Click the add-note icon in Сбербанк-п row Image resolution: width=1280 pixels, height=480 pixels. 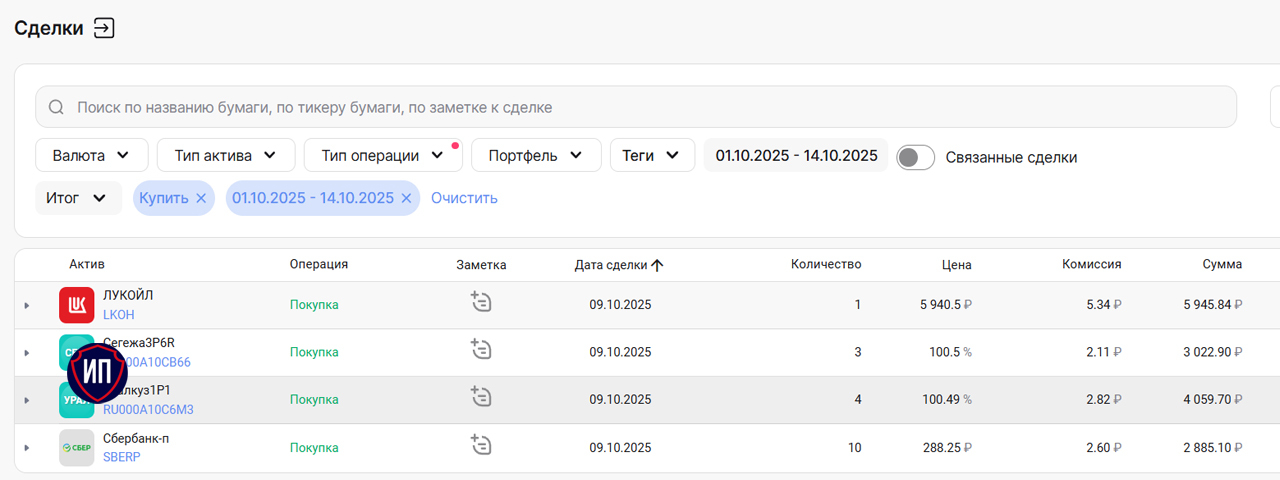click(x=481, y=445)
